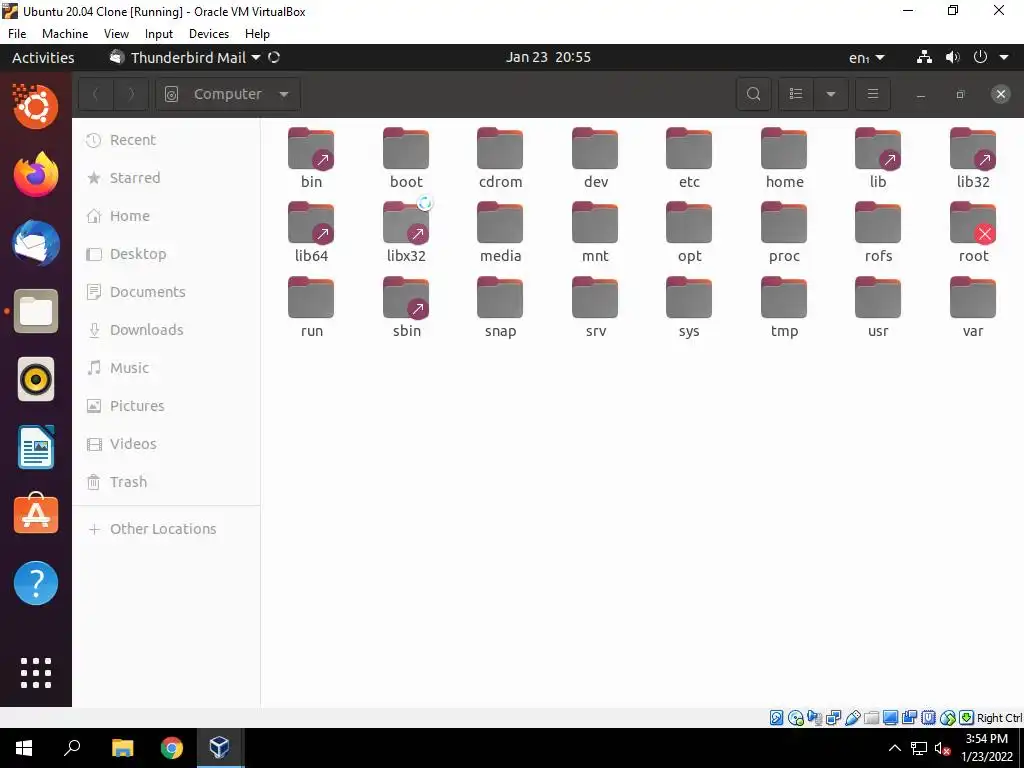This screenshot has height=768, width=1024.
Task: Select Starred in the sidebar
Action: (166, 178)
